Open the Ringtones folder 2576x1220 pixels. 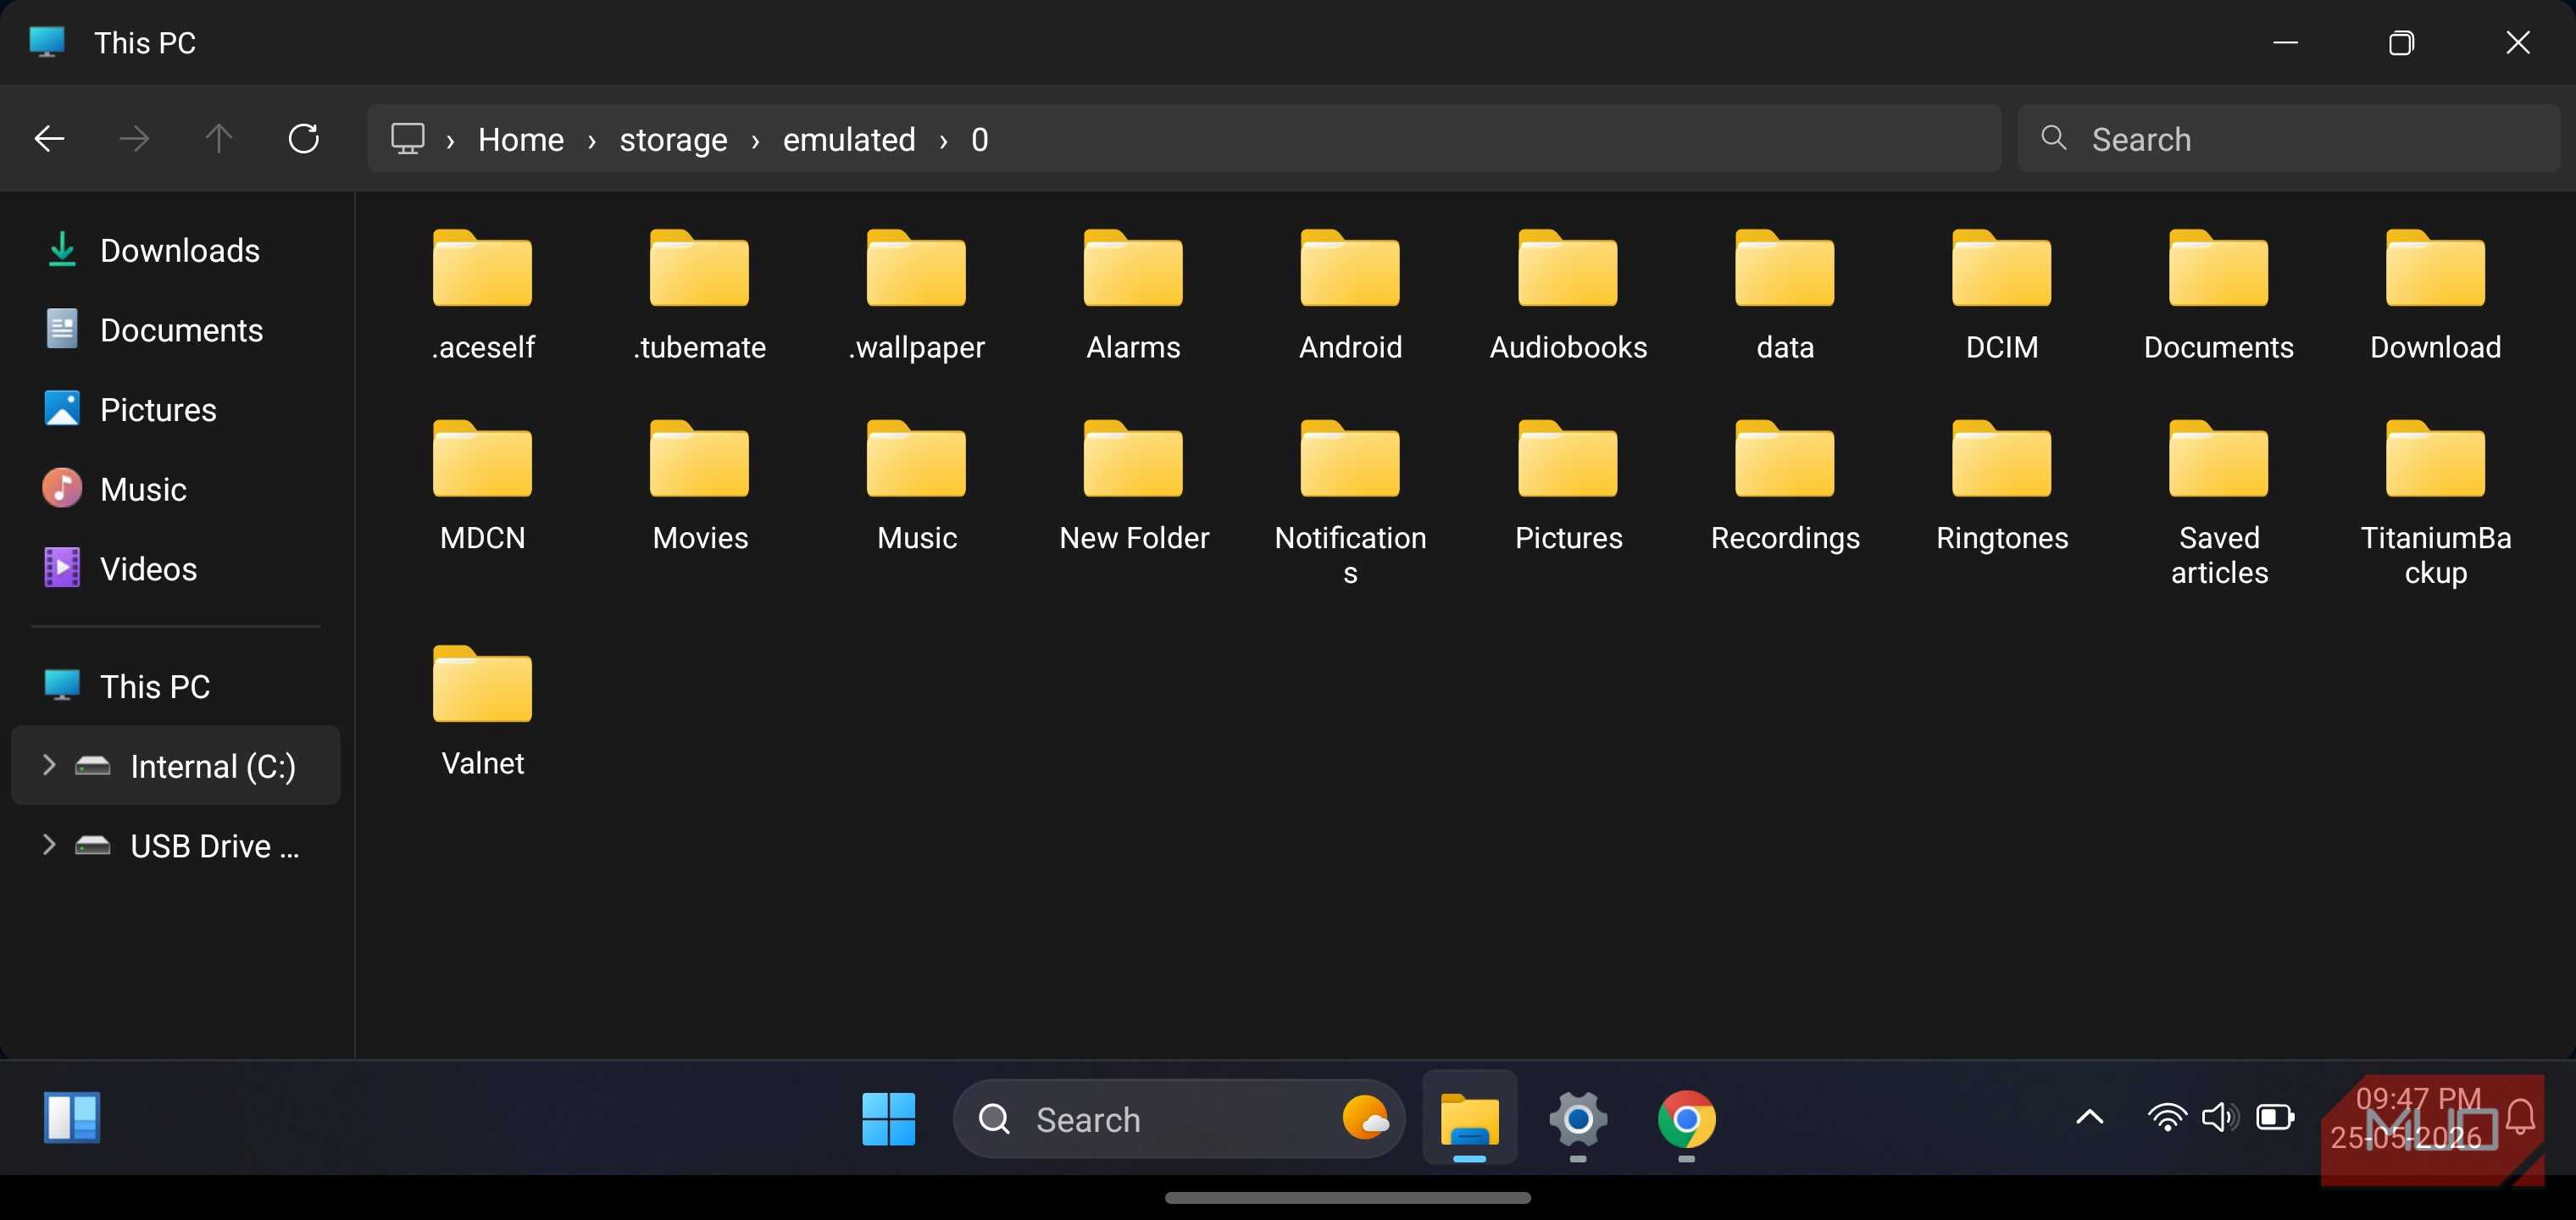click(2002, 486)
